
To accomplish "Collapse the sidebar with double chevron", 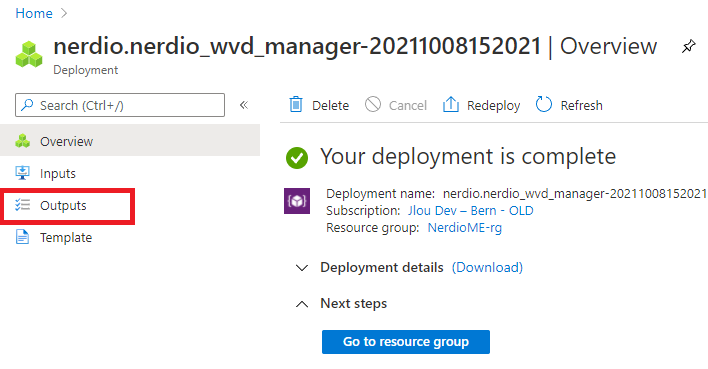I will 244,105.
